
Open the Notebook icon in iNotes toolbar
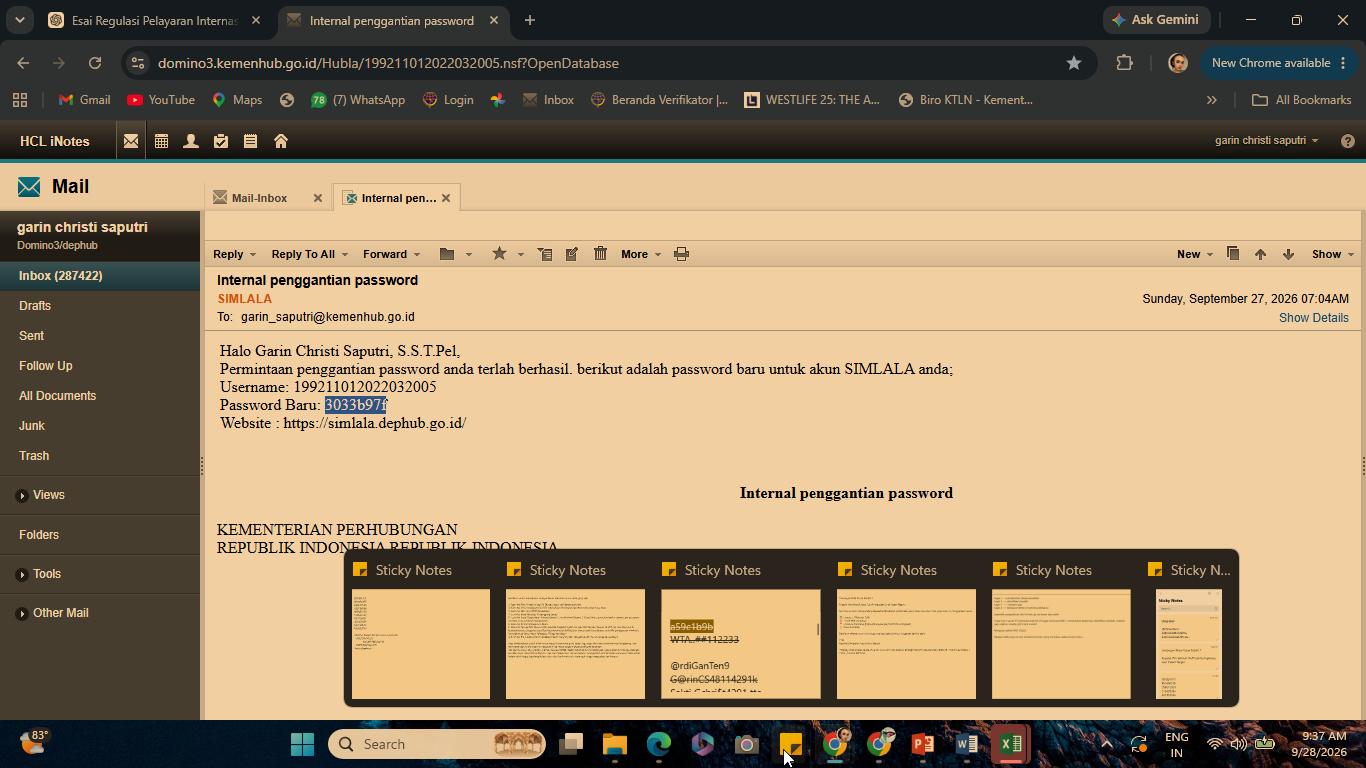(x=251, y=141)
